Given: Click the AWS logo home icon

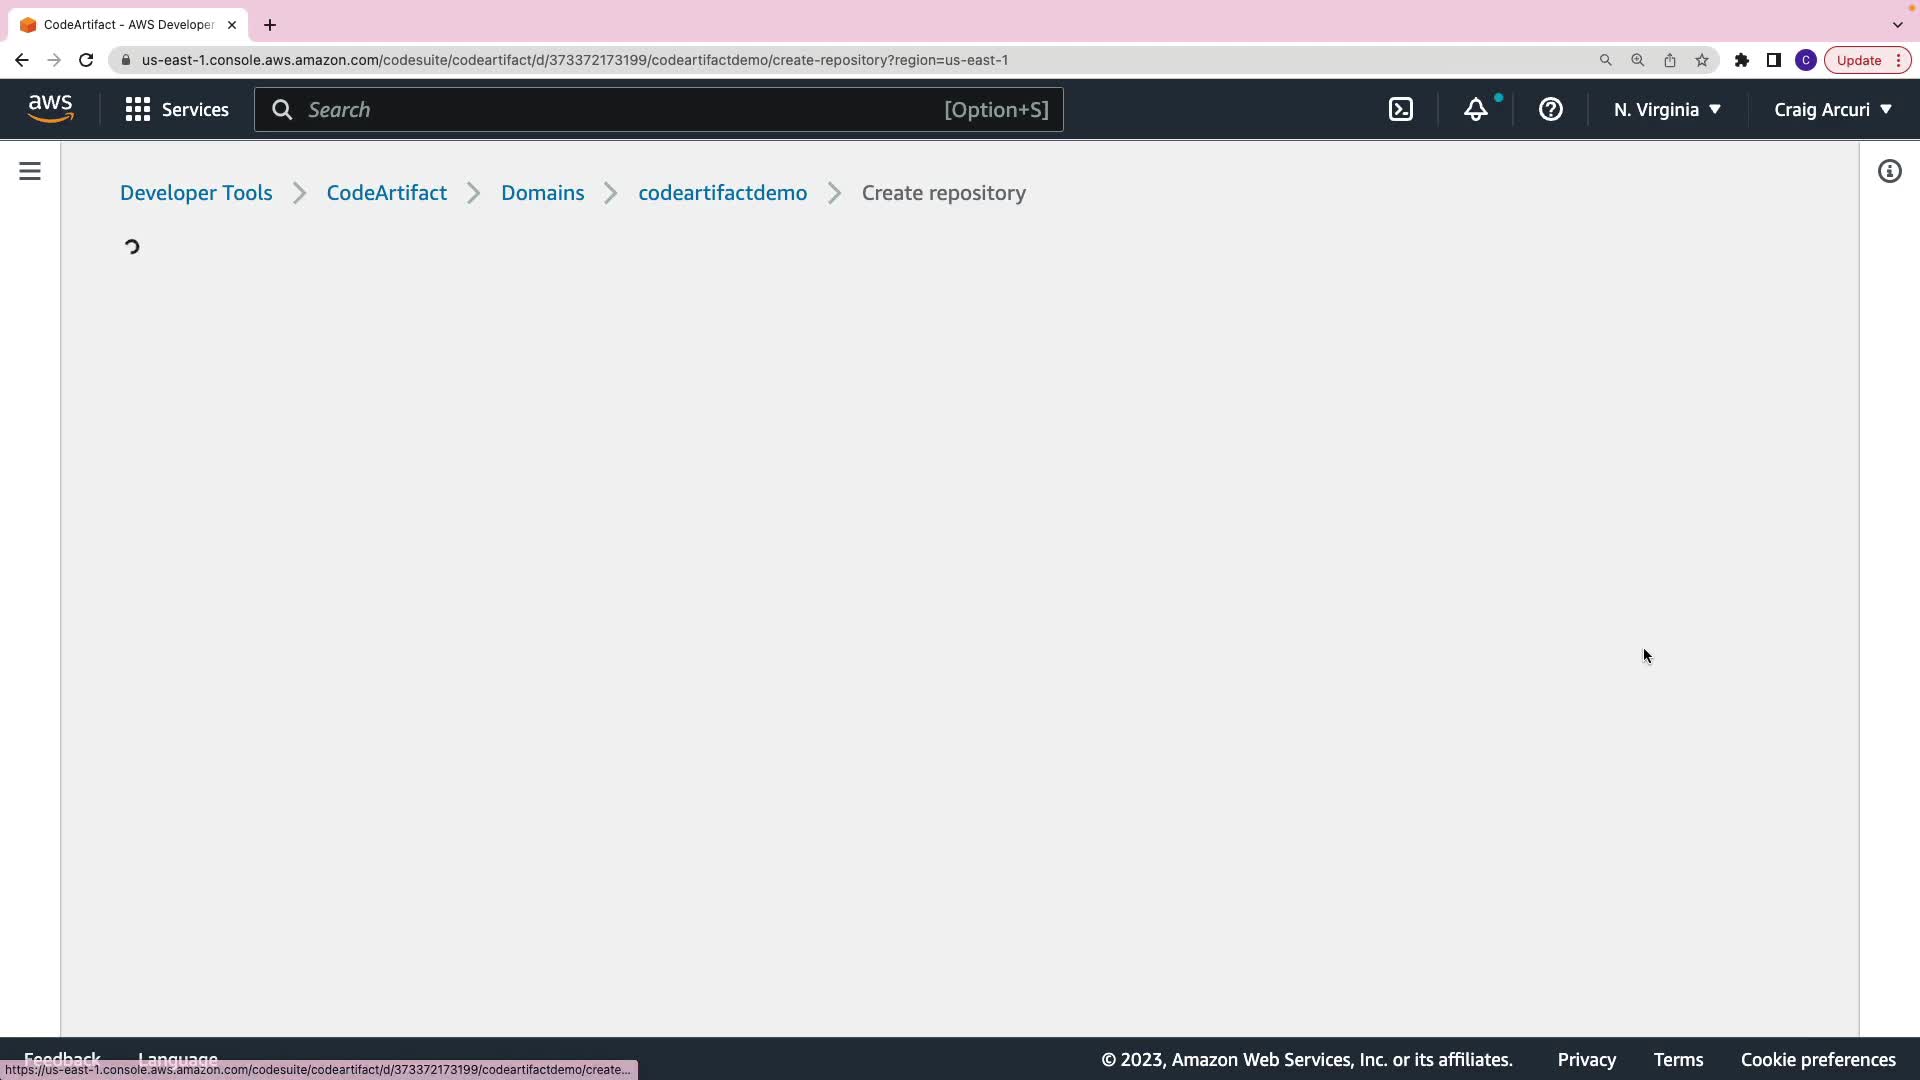Looking at the screenshot, I should point(50,108).
